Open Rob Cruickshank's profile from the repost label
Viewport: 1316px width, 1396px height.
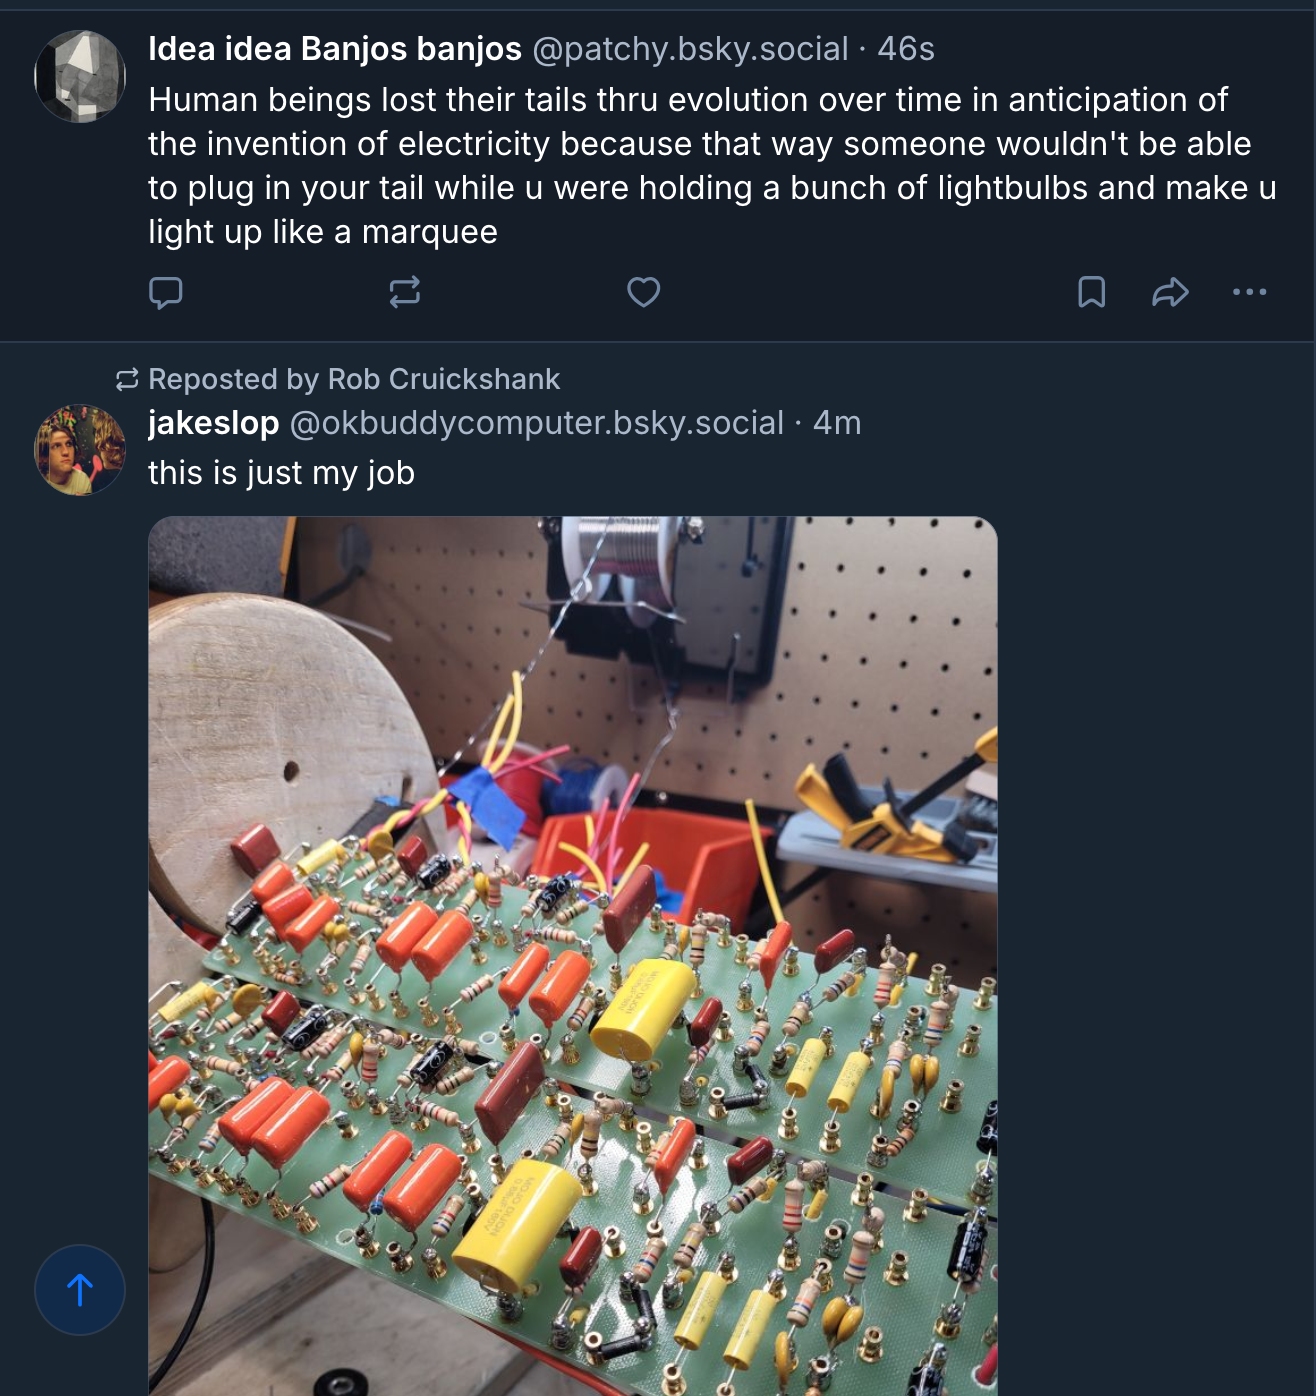coord(443,379)
